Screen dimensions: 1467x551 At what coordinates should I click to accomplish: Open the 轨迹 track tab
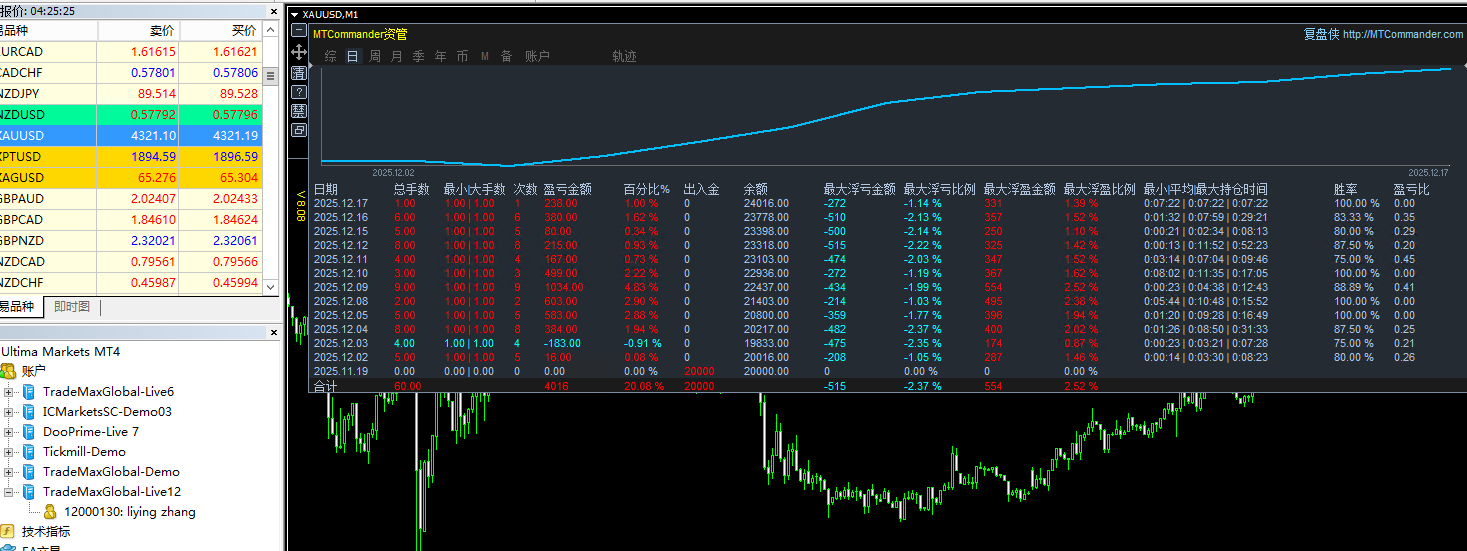pyautogui.click(x=624, y=56)
